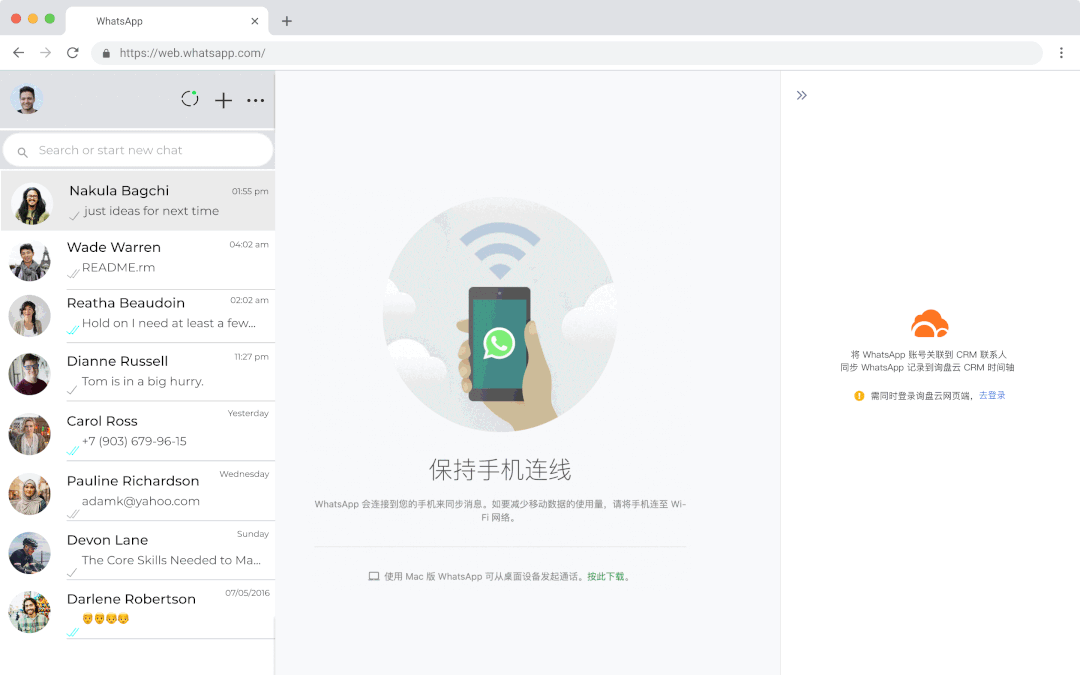Open the Wade Warren chat by name

pyautogui.click(x=114, y=247)
